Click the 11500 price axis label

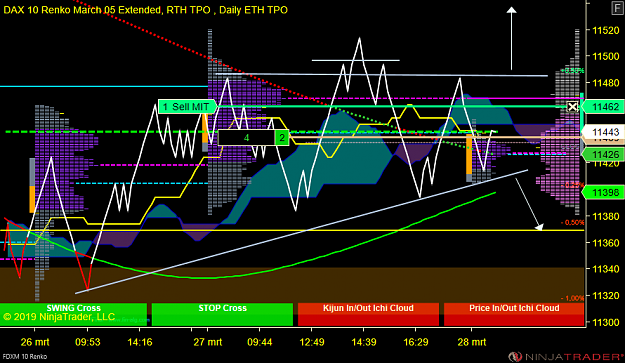click(x=606, y=57)
